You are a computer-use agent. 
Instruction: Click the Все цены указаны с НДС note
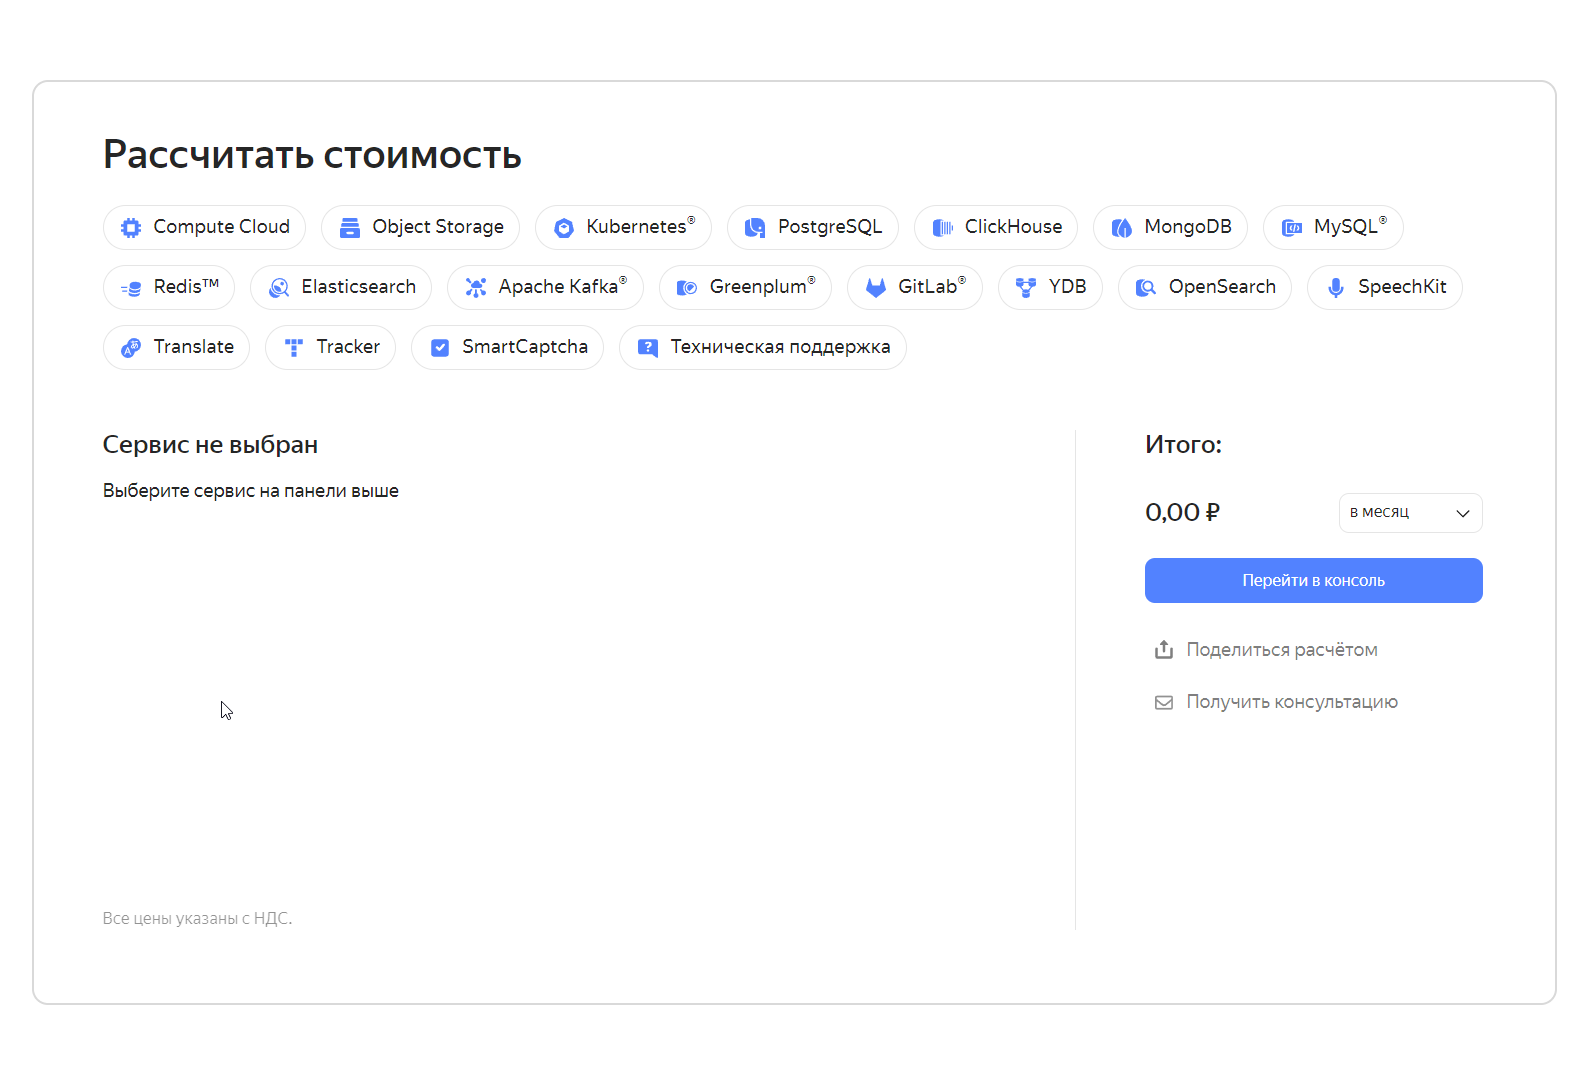pos(197,918)
